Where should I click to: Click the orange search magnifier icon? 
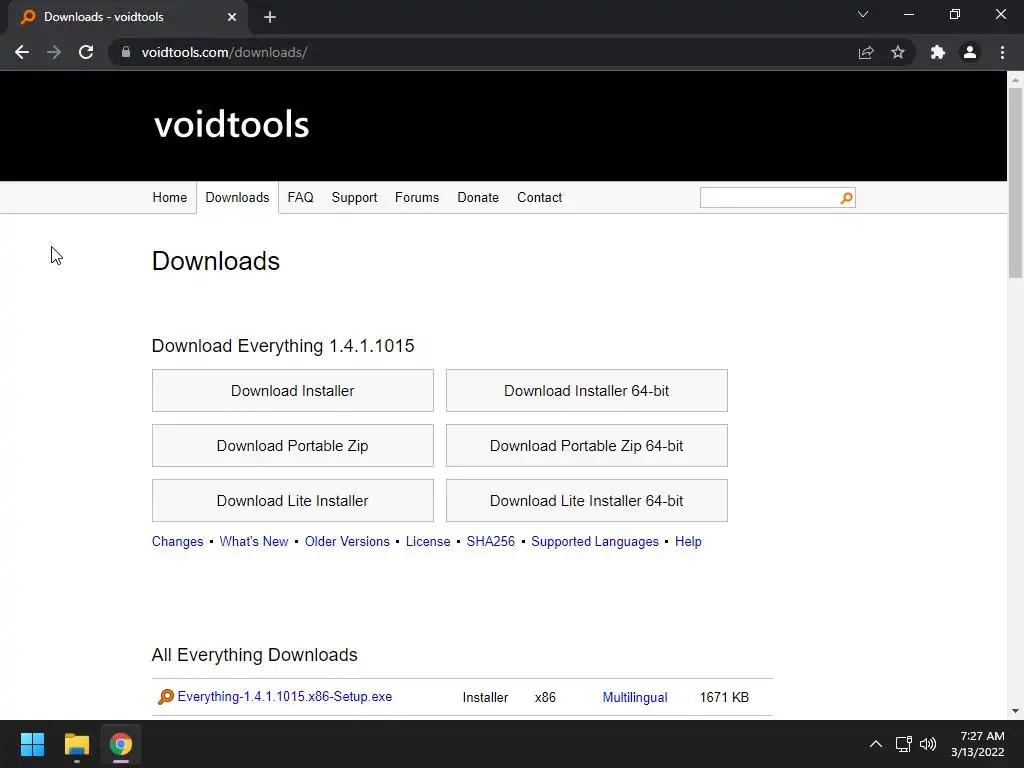846,198
